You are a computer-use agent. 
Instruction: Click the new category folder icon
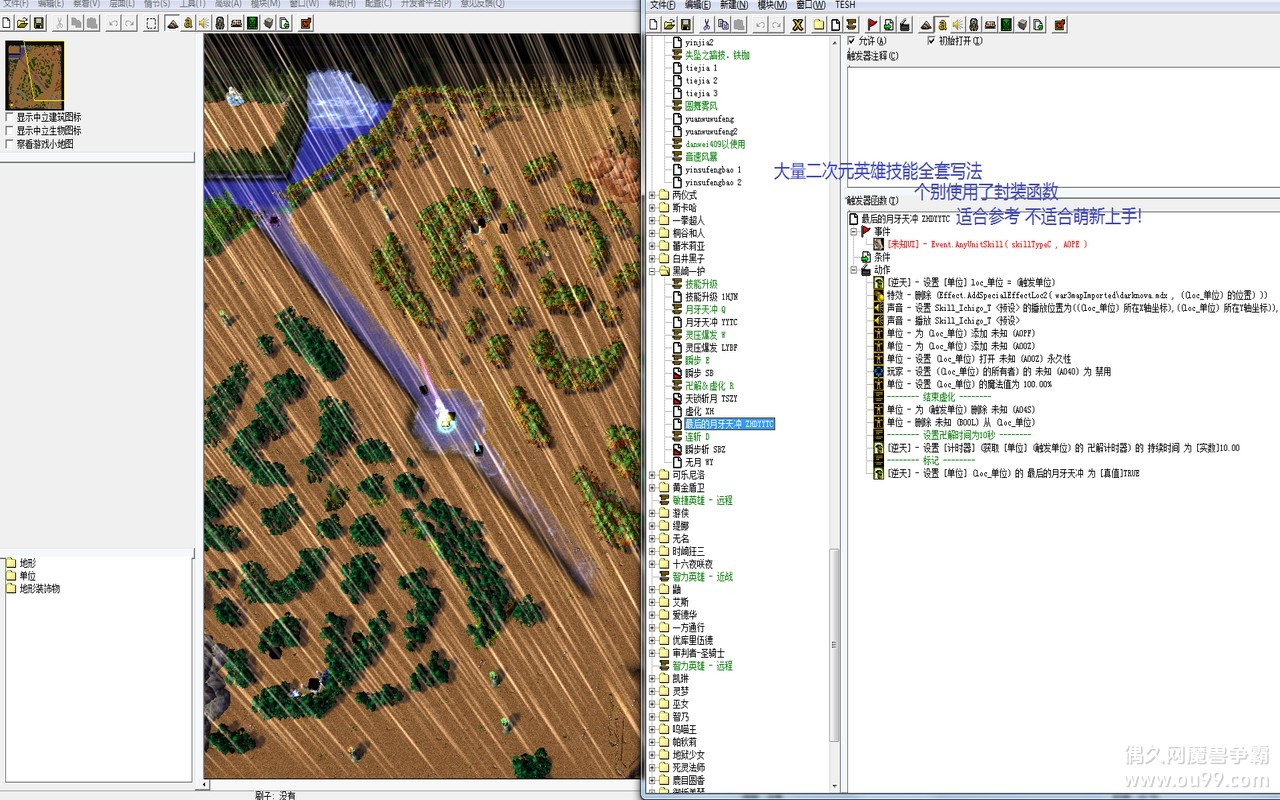coord(819,24)
